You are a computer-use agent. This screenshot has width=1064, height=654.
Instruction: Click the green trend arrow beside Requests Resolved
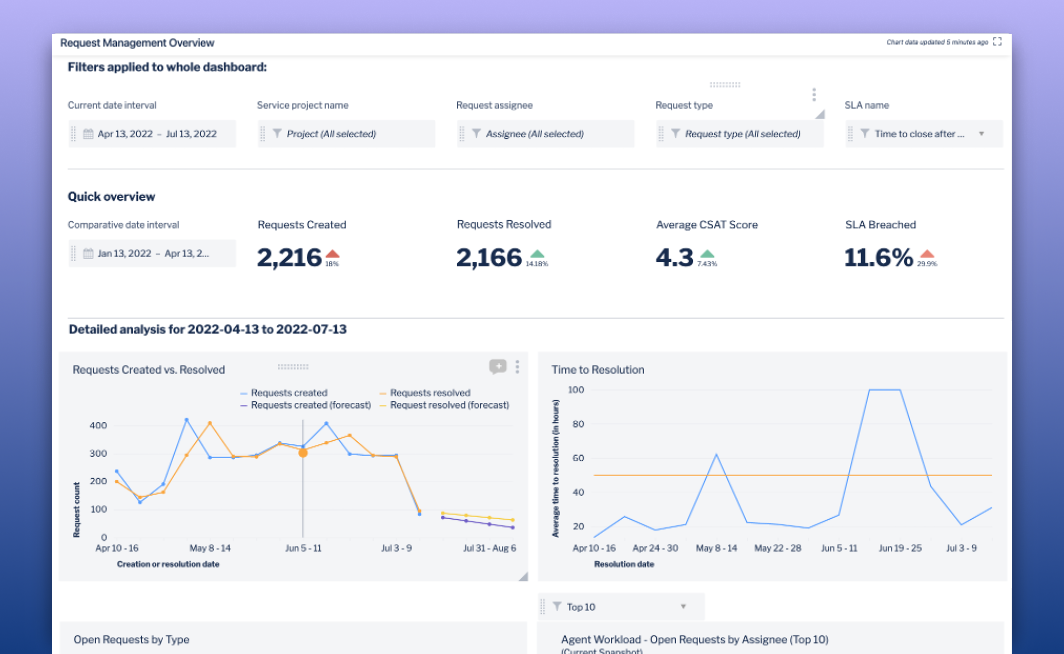click(x=537, y=254)
